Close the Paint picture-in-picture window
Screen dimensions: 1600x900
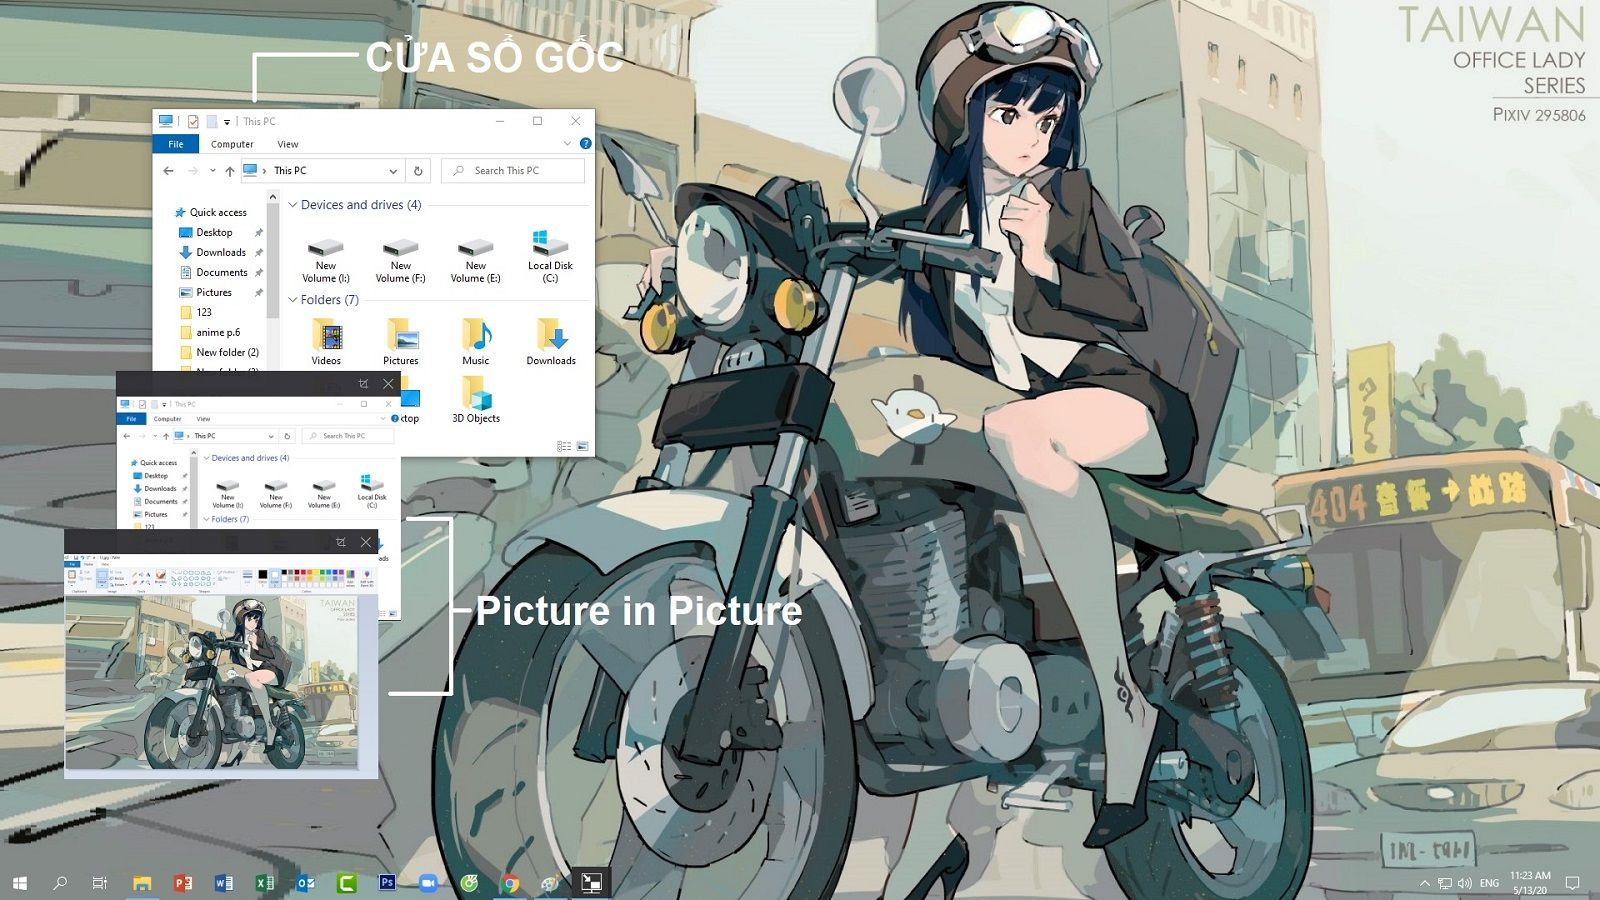366,542
